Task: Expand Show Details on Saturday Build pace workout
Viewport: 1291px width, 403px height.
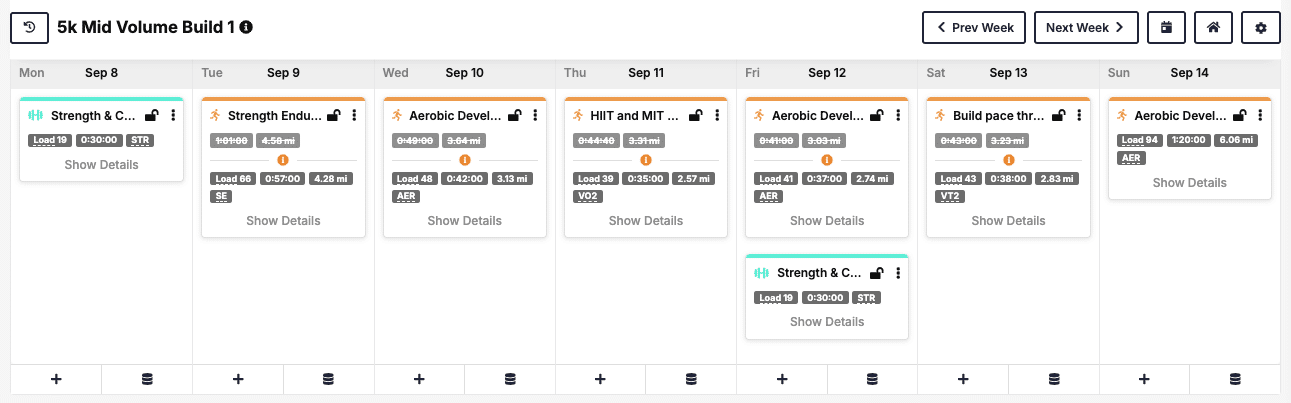Action: pos(1008,220)
